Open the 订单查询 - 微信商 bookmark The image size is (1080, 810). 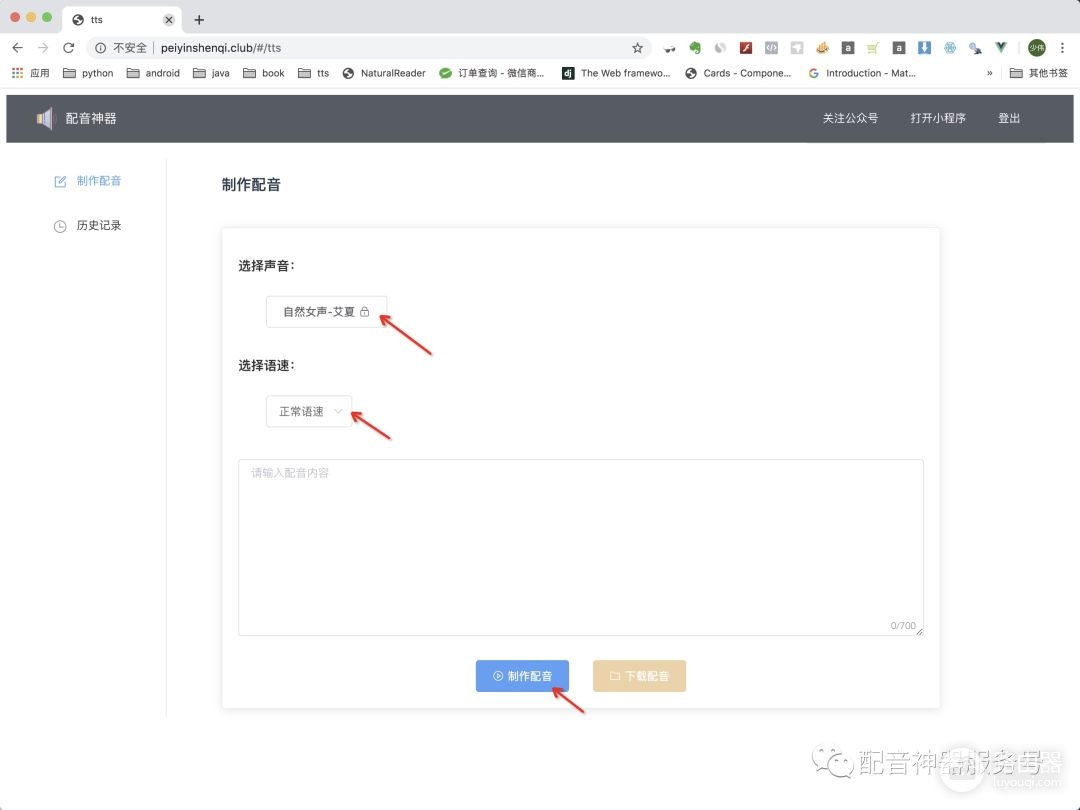point(492,73)
